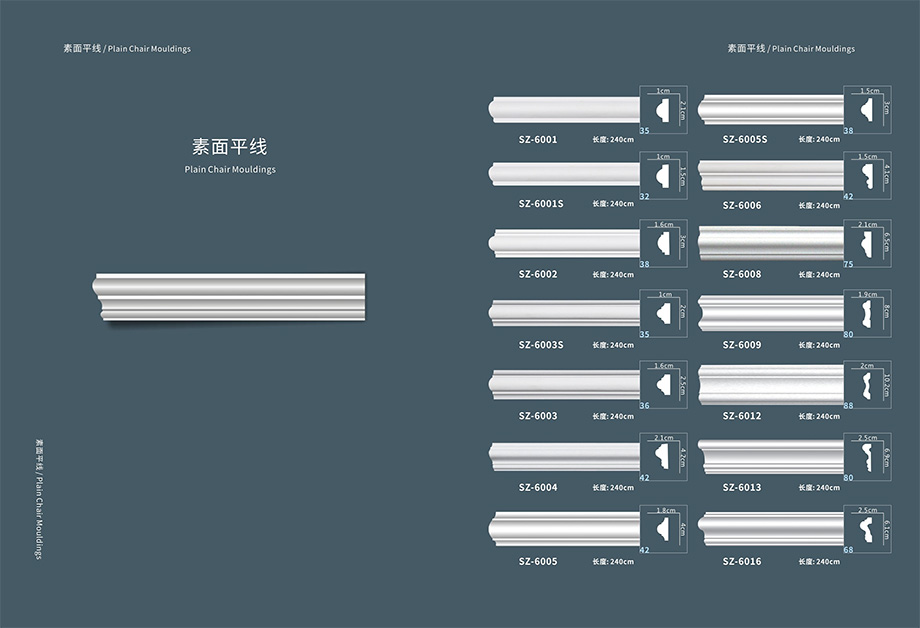Click the left page Plain Chair Mouldings header
Screen dimensions: 920x628
pos(127,49)
